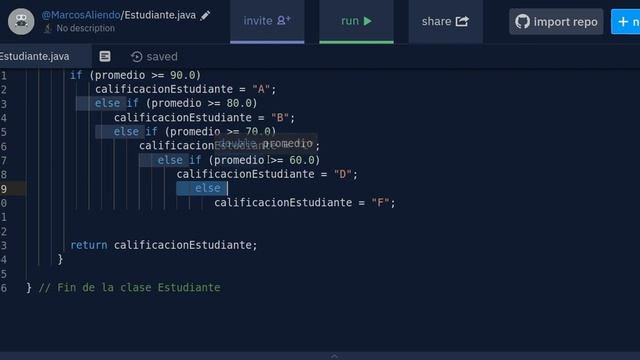Click the user avatar icon
This screenshot has height=360, width=640.
tap(21, 21)
